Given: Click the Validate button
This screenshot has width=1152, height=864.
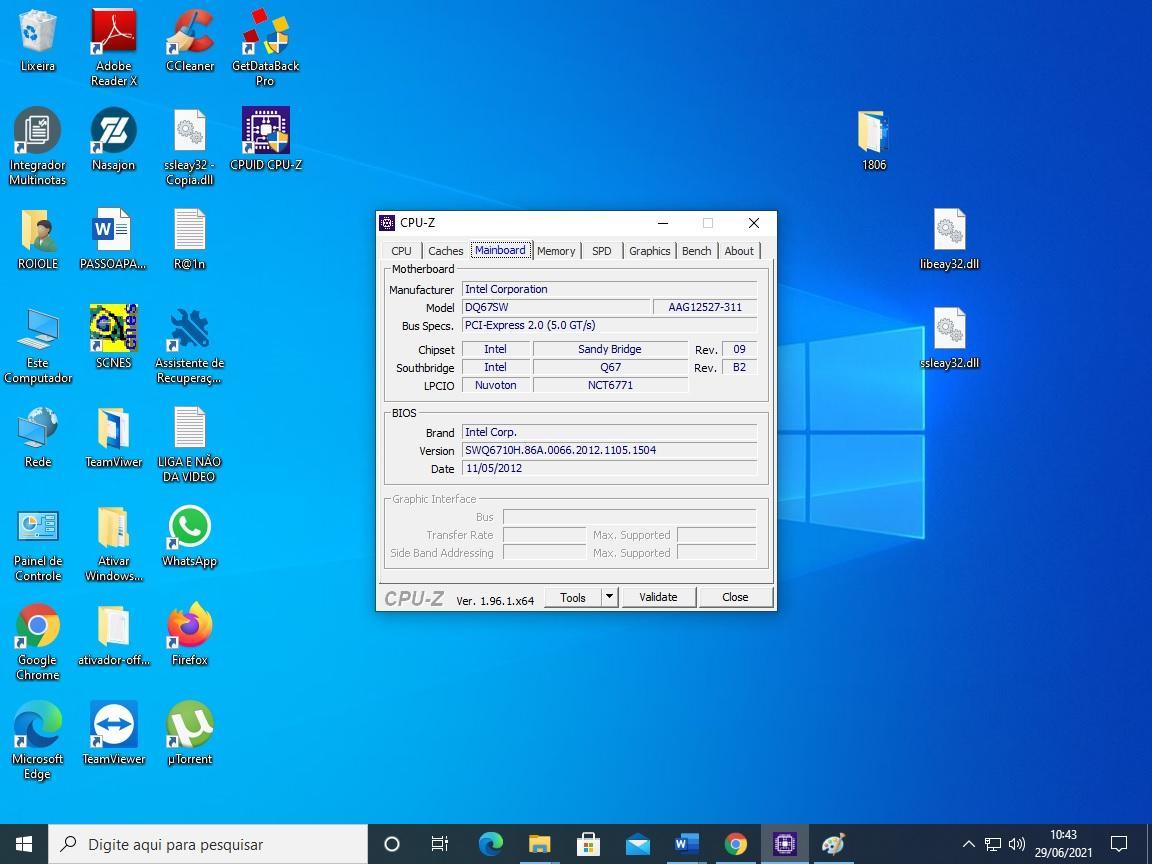Looking at the screenshot, I should 658,597.
